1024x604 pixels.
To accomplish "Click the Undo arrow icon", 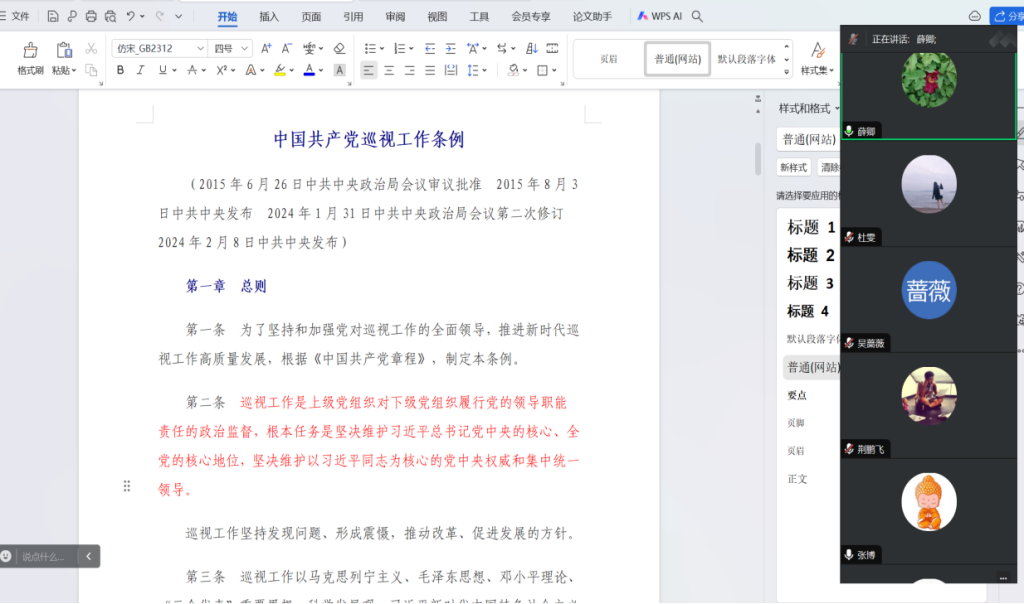I will coord(133,16).
